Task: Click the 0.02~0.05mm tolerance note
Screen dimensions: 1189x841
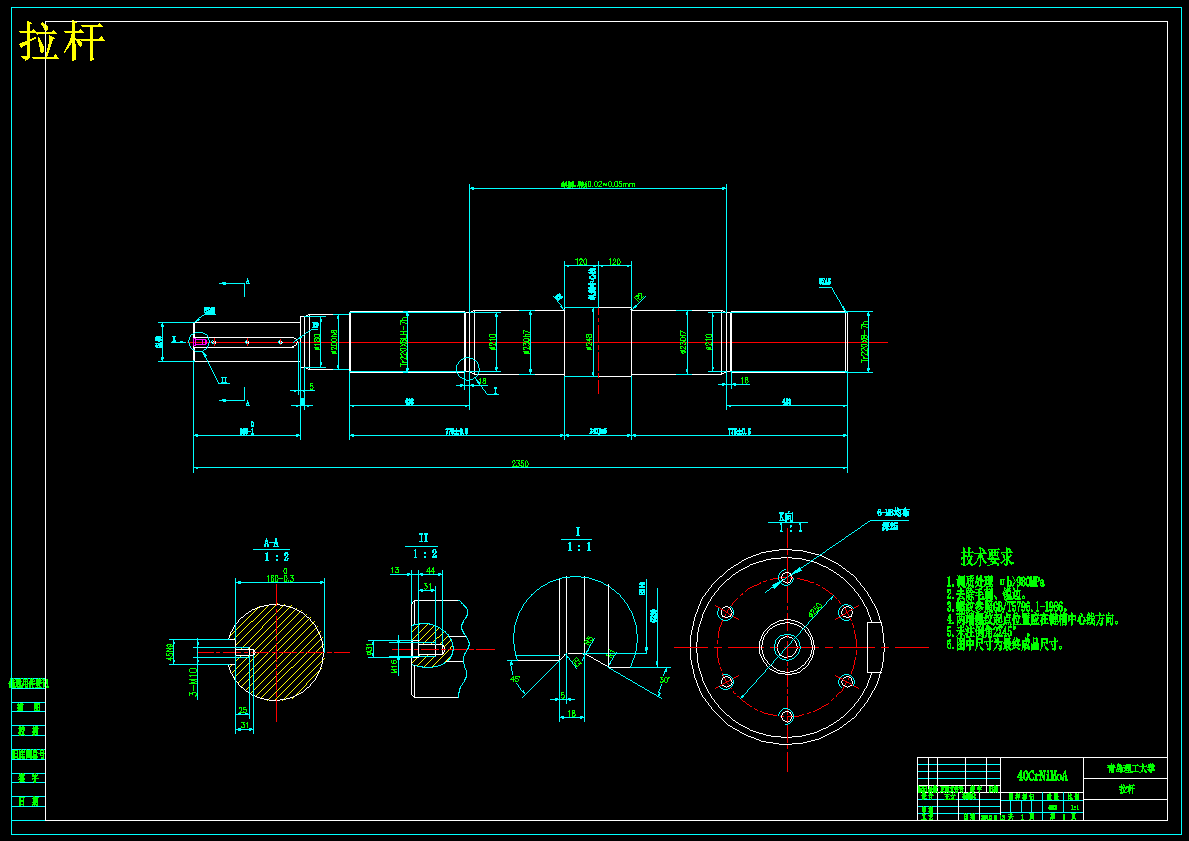Action: click(x=598, y=184)
